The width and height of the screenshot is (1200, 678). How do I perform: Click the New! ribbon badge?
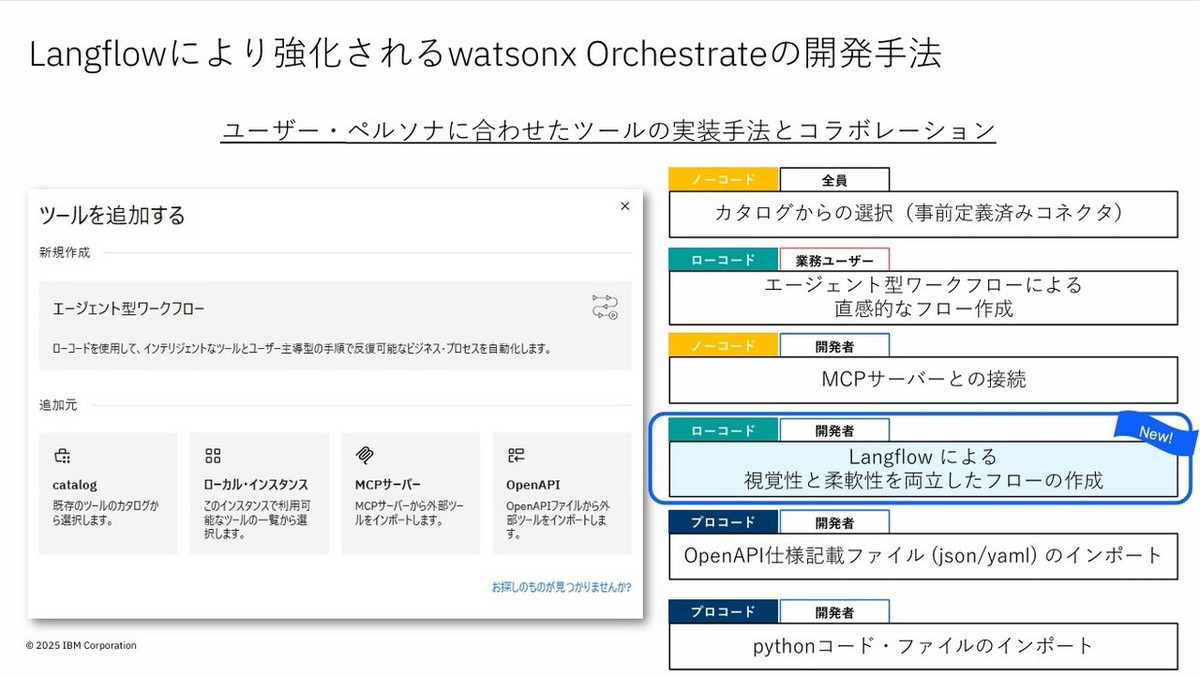pyautogui.click(x=1156, y=435)
